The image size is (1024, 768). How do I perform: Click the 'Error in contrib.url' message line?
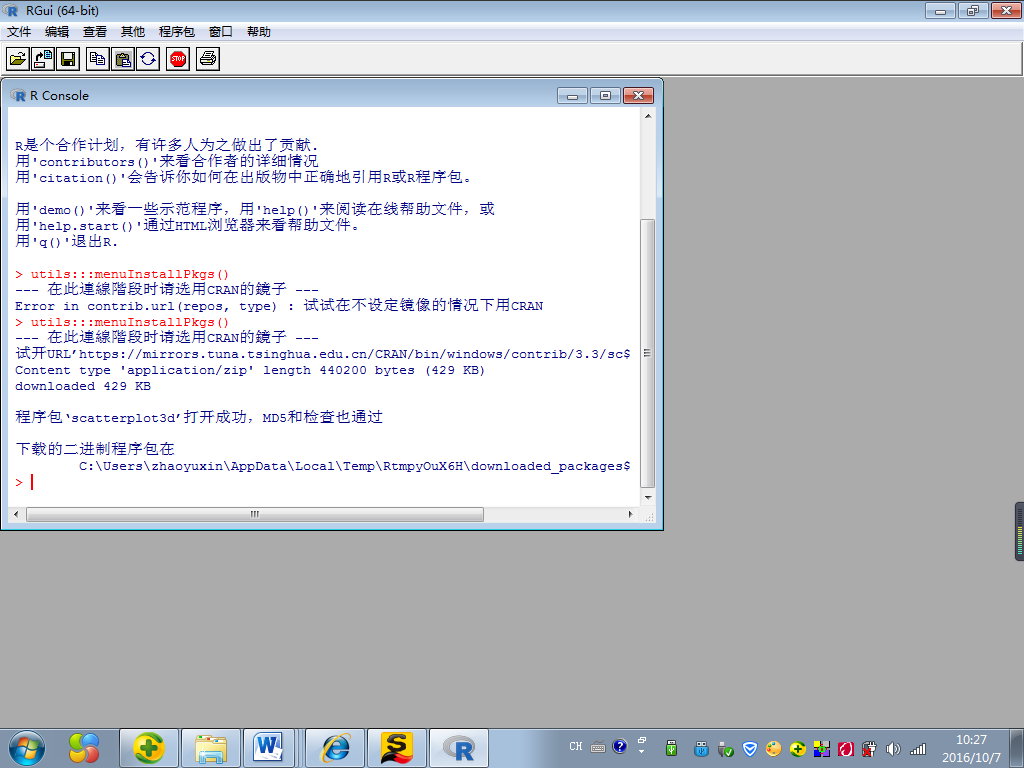(279, 306)
